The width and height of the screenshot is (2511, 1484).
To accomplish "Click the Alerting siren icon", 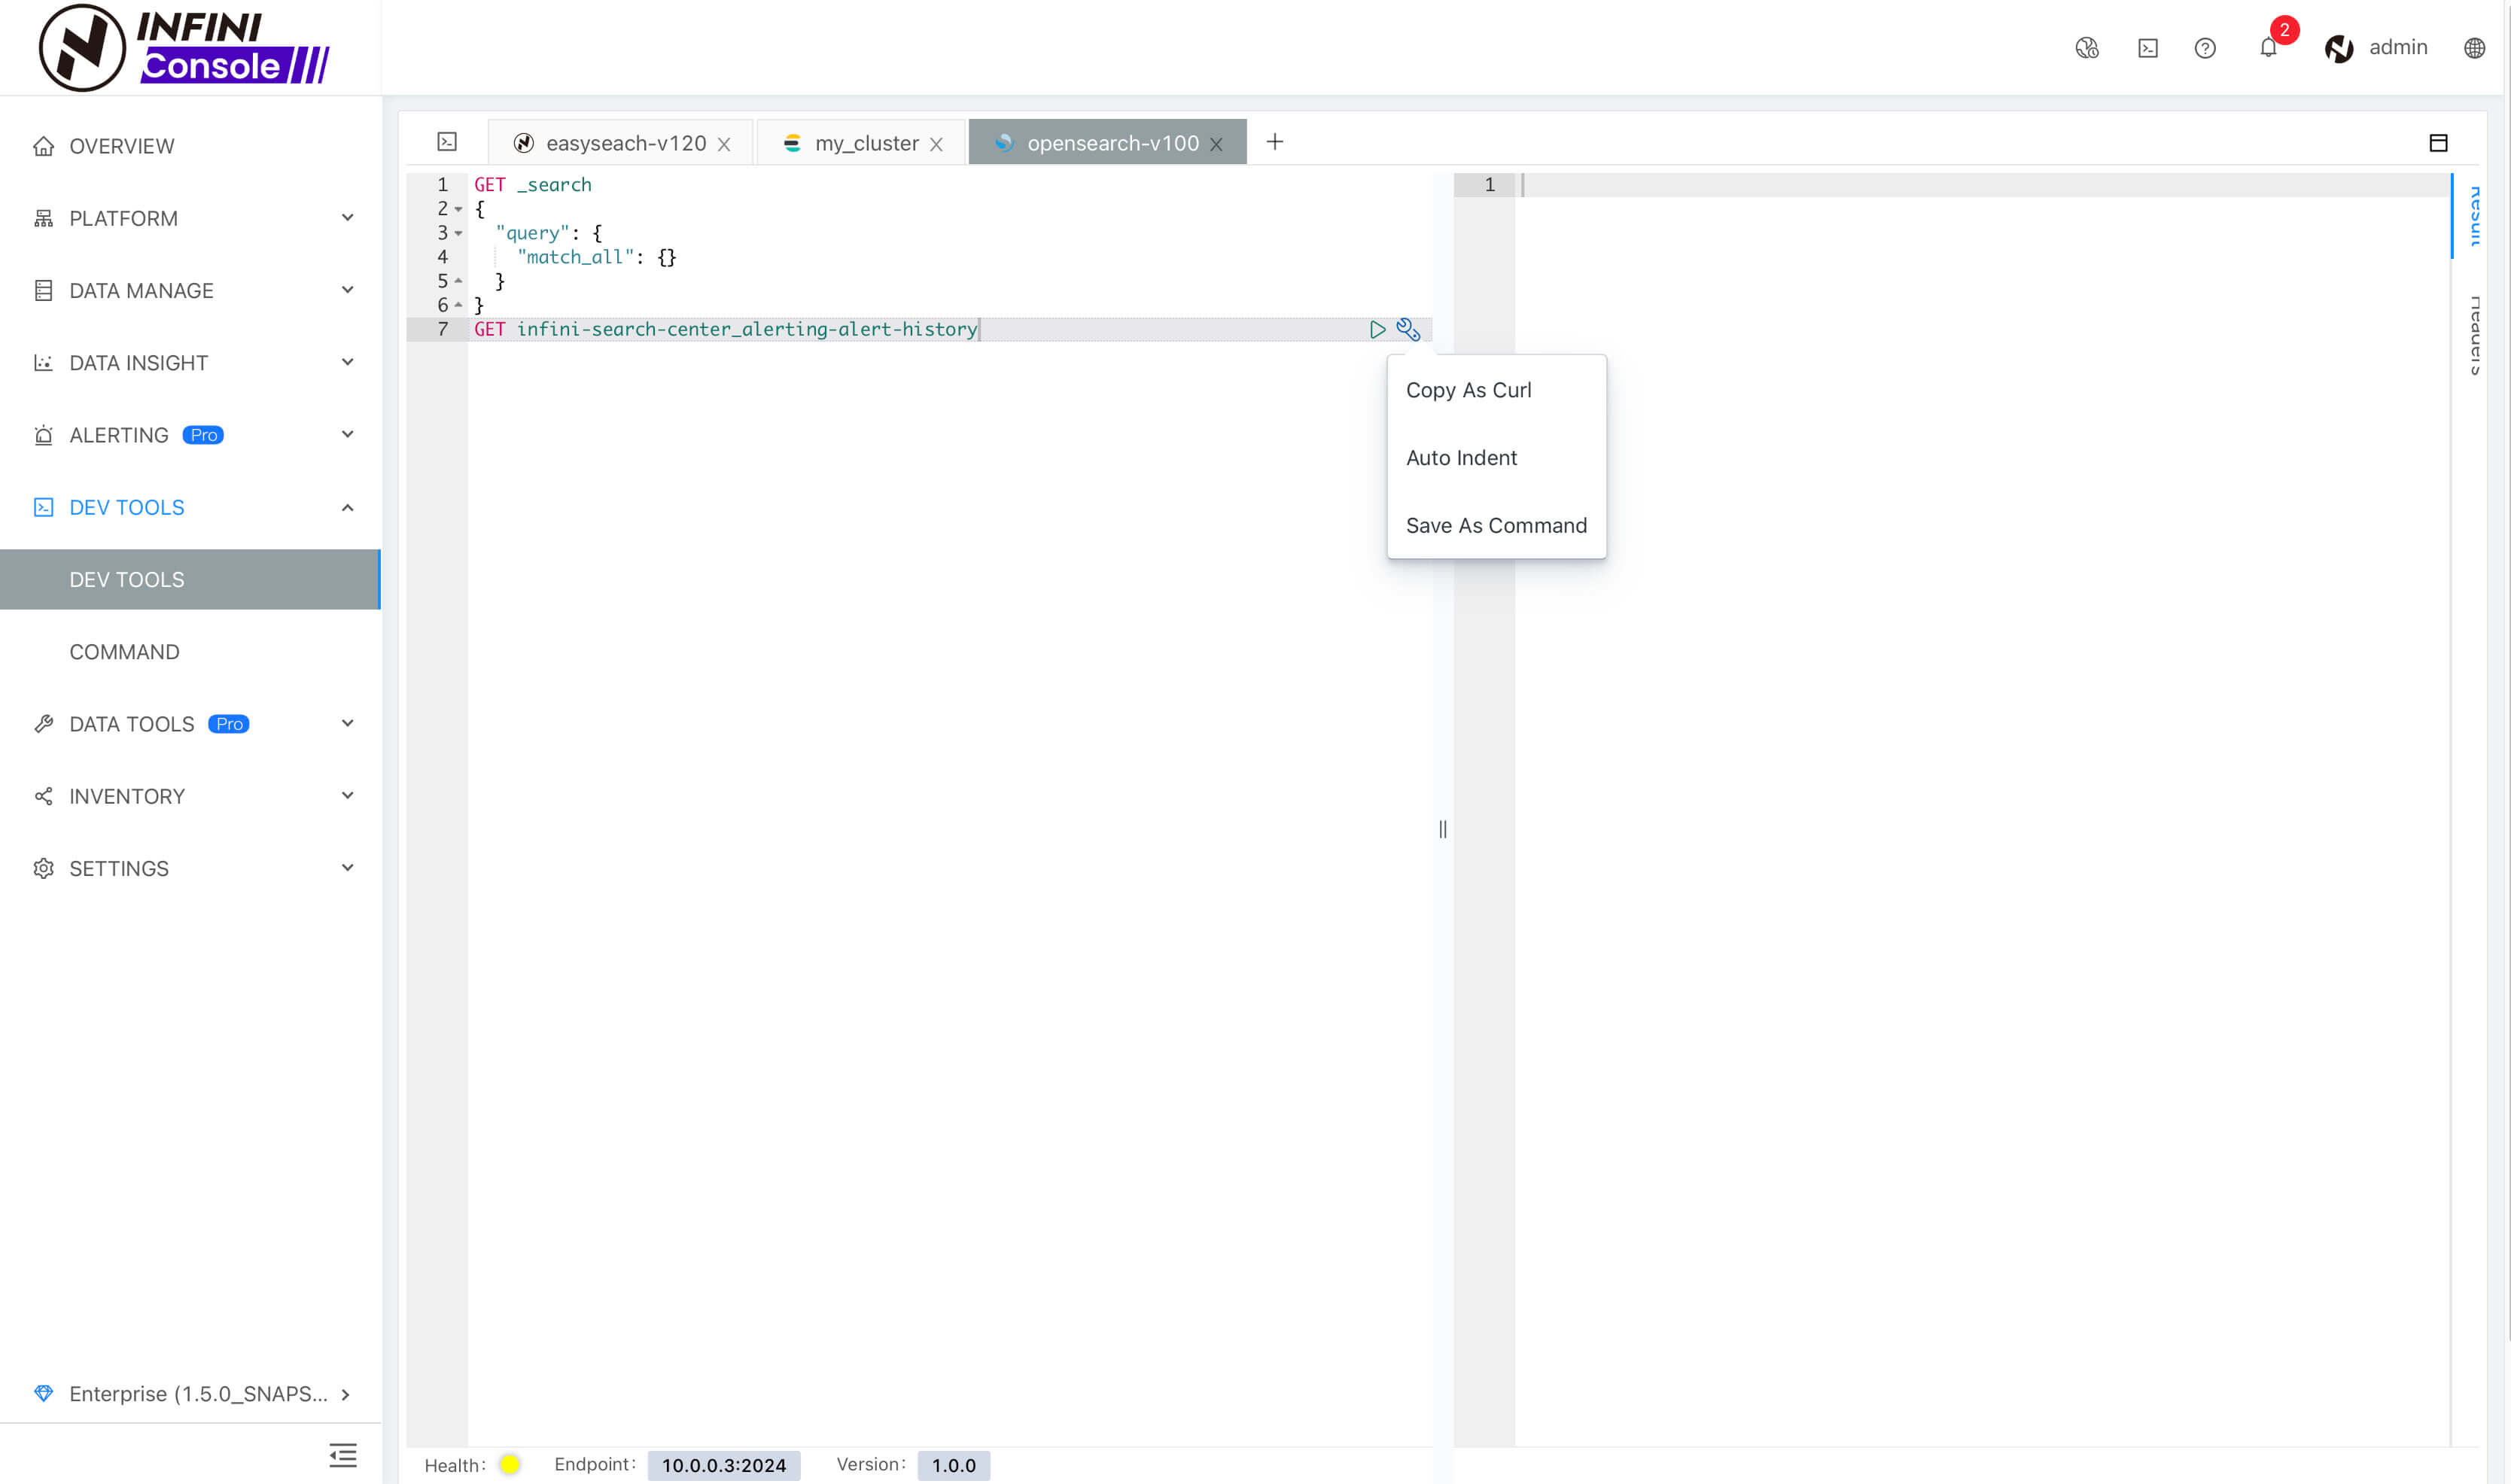I will (x=43, y=435).
